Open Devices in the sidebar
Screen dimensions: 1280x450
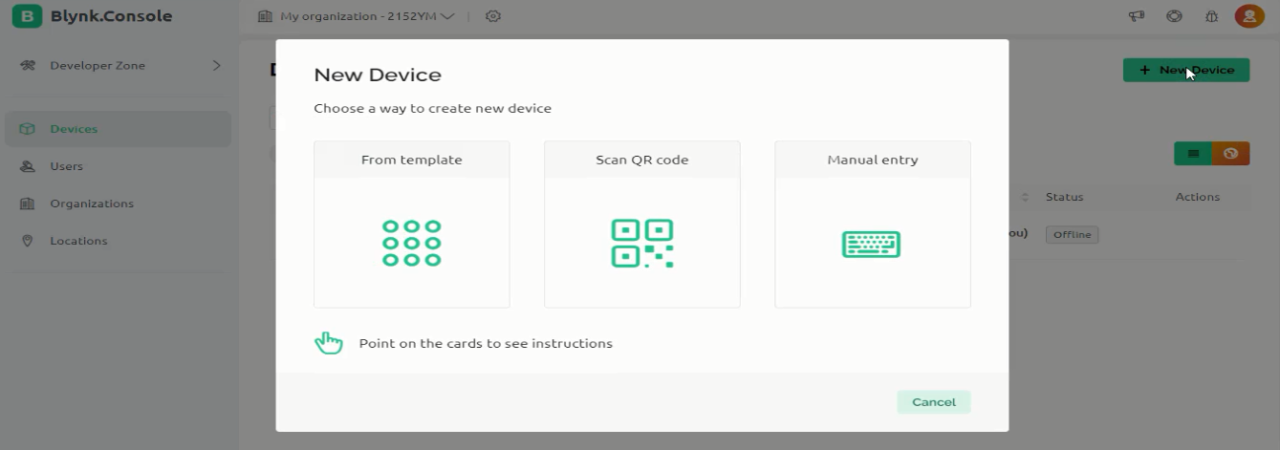(118, 129)
